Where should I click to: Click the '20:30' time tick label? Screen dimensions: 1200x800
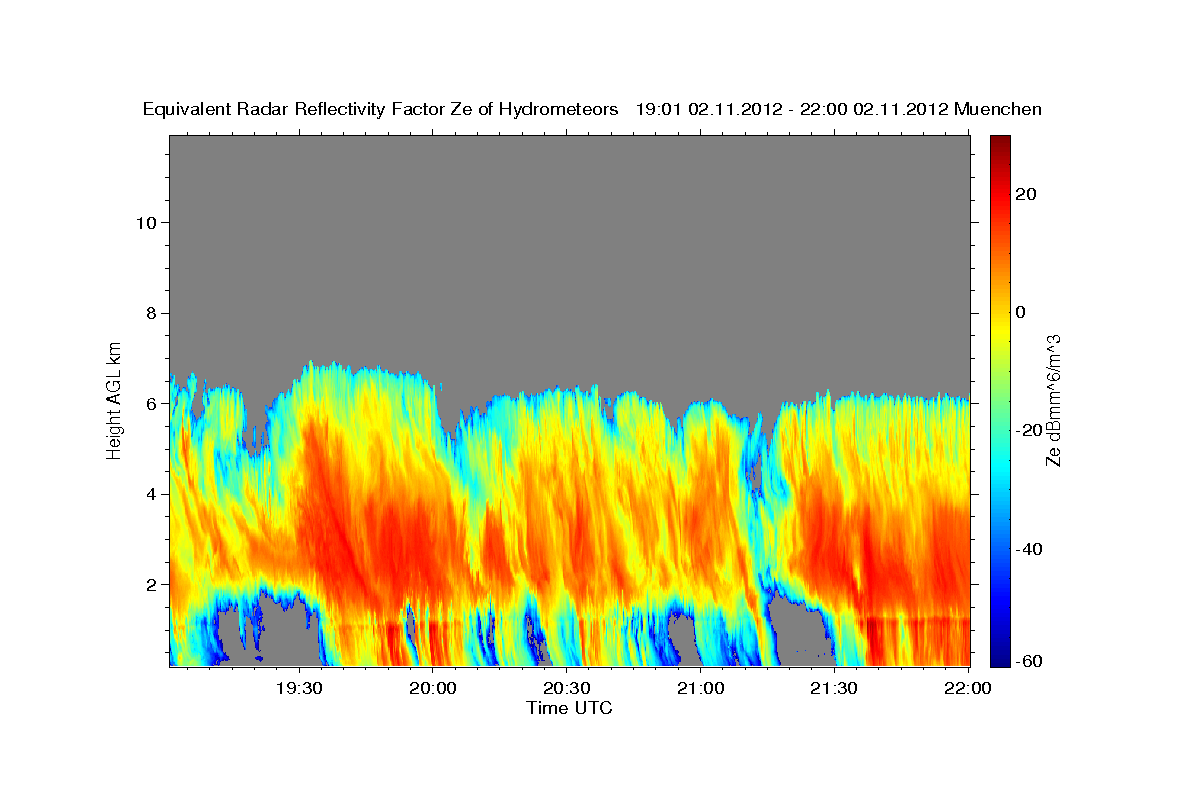(566, 688)
